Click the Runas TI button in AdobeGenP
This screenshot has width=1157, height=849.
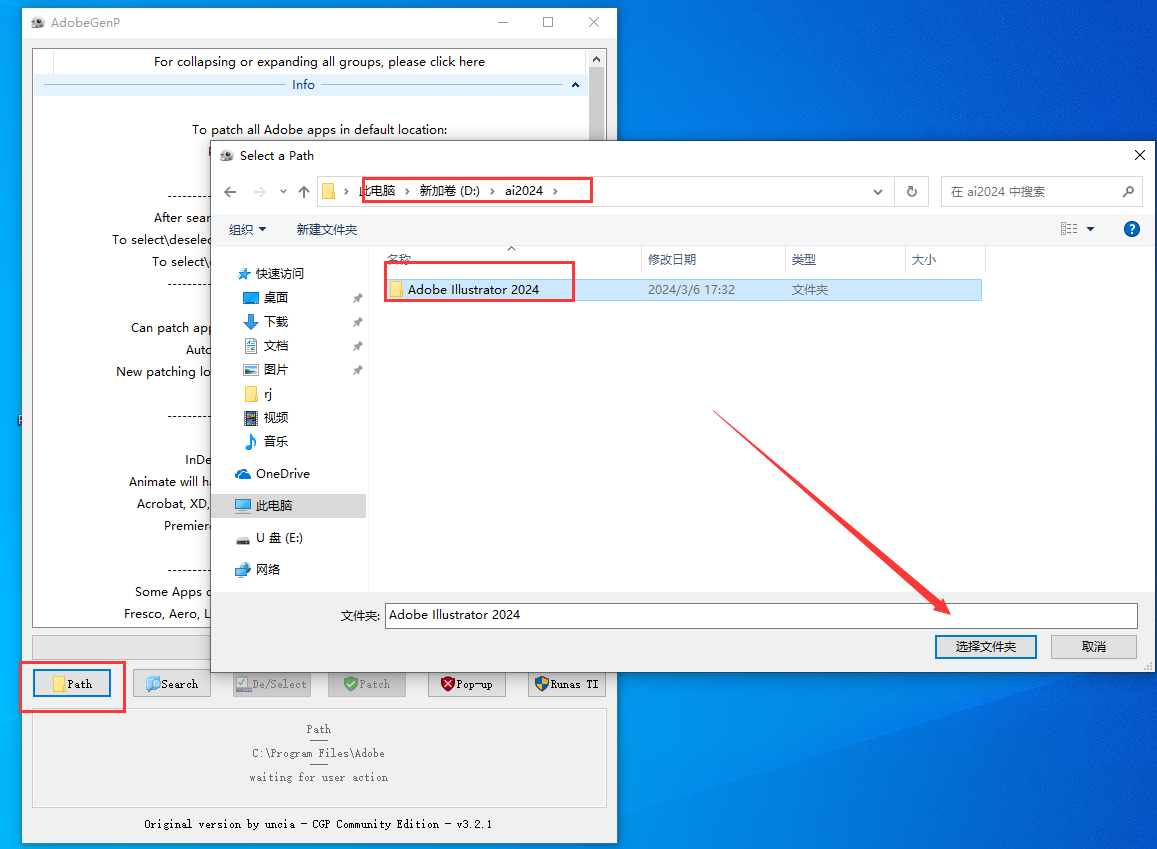(567, 684)
